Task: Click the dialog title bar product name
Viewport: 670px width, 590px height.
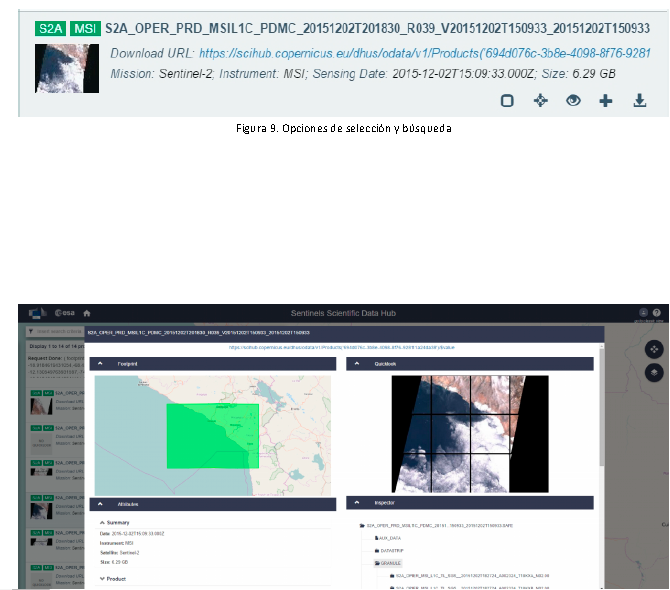Action: click(199, 332)
